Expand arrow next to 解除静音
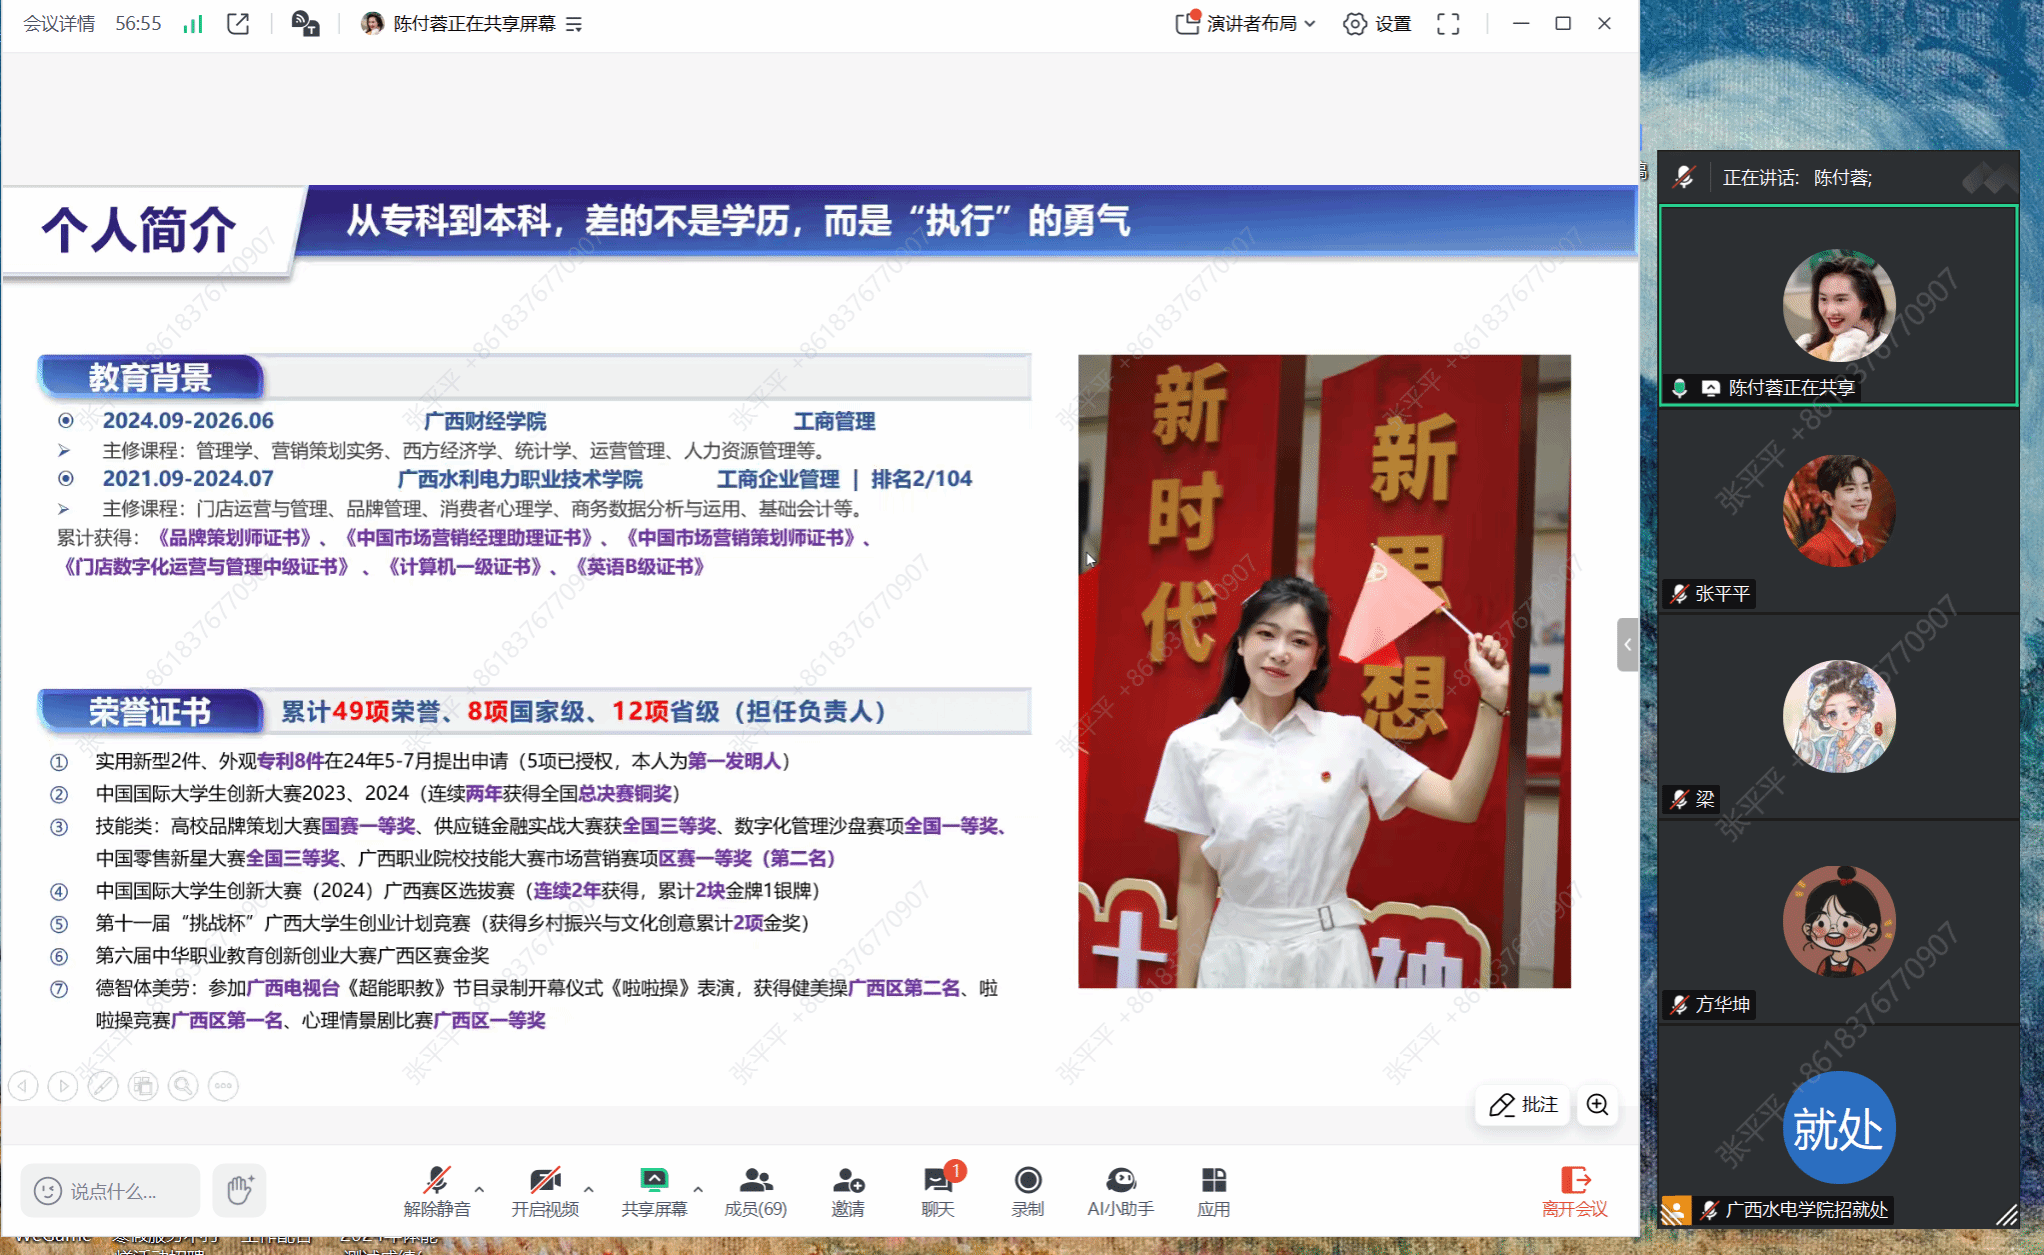 coord(480,1189)
